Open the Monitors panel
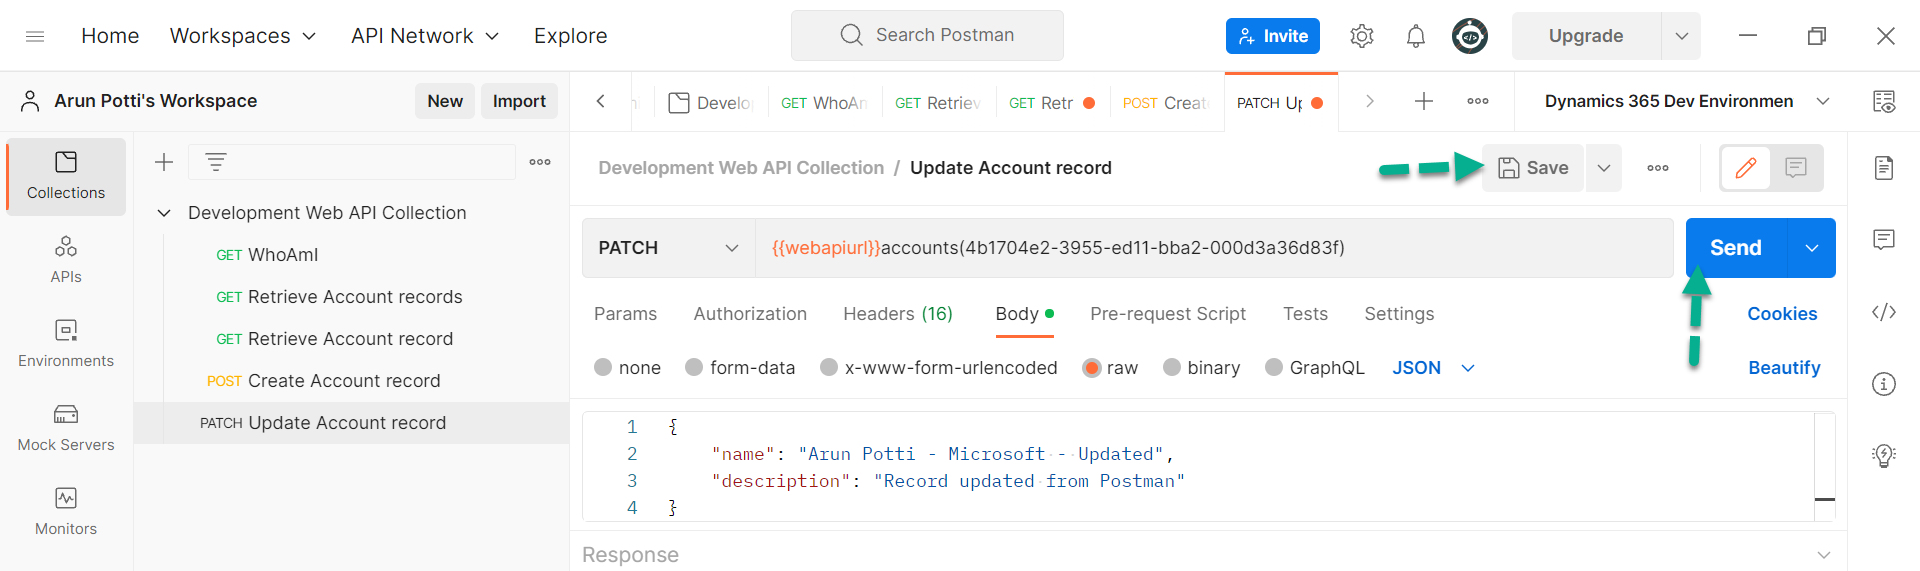The width and height of the screenshot is (1920, 571). point(66,511)
